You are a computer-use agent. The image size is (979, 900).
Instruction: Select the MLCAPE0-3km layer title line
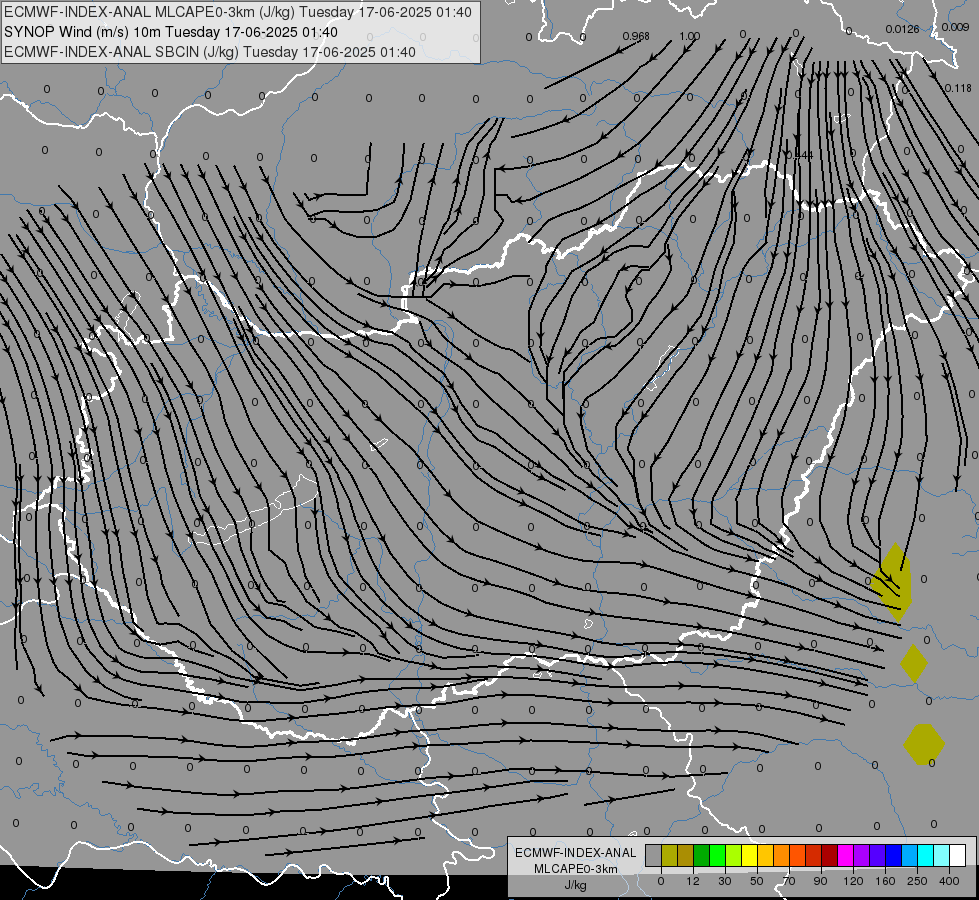pyautogui.click(x=238, y=12)
